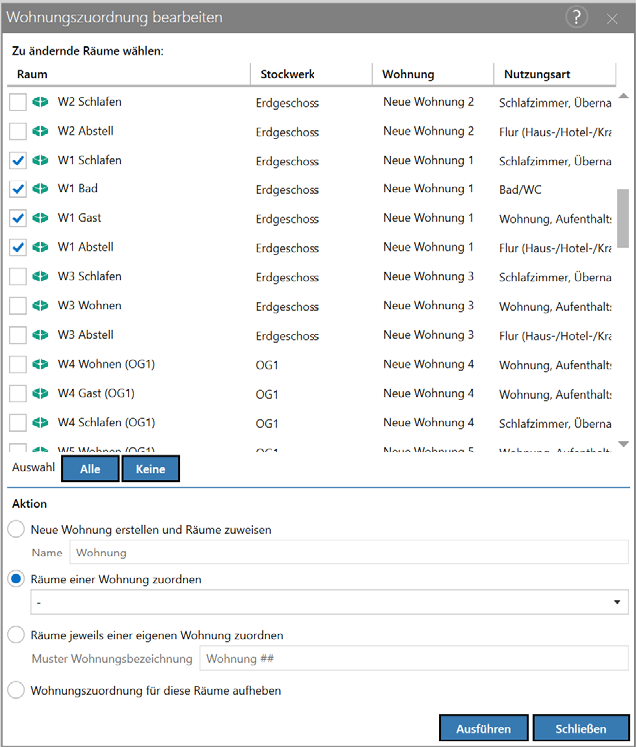Image resolution: width=636 pixels, height=747 pixels.
Task: Select 'Wohnungszuordnung für diese Räume aufheben' option
Action: 16,690
